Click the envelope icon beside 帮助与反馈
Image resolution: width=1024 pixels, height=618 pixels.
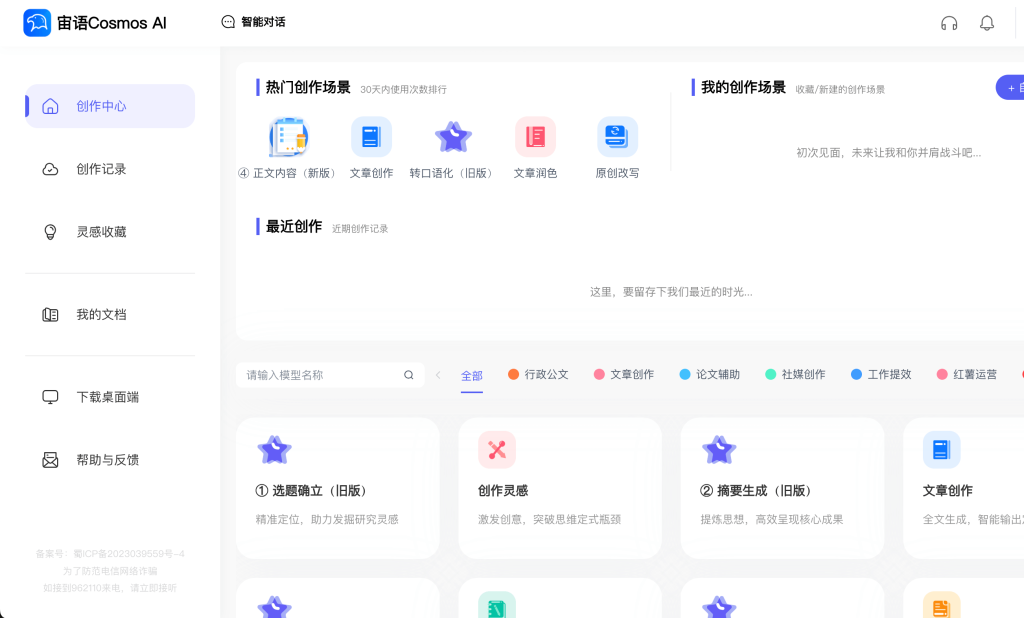(50, 460)
